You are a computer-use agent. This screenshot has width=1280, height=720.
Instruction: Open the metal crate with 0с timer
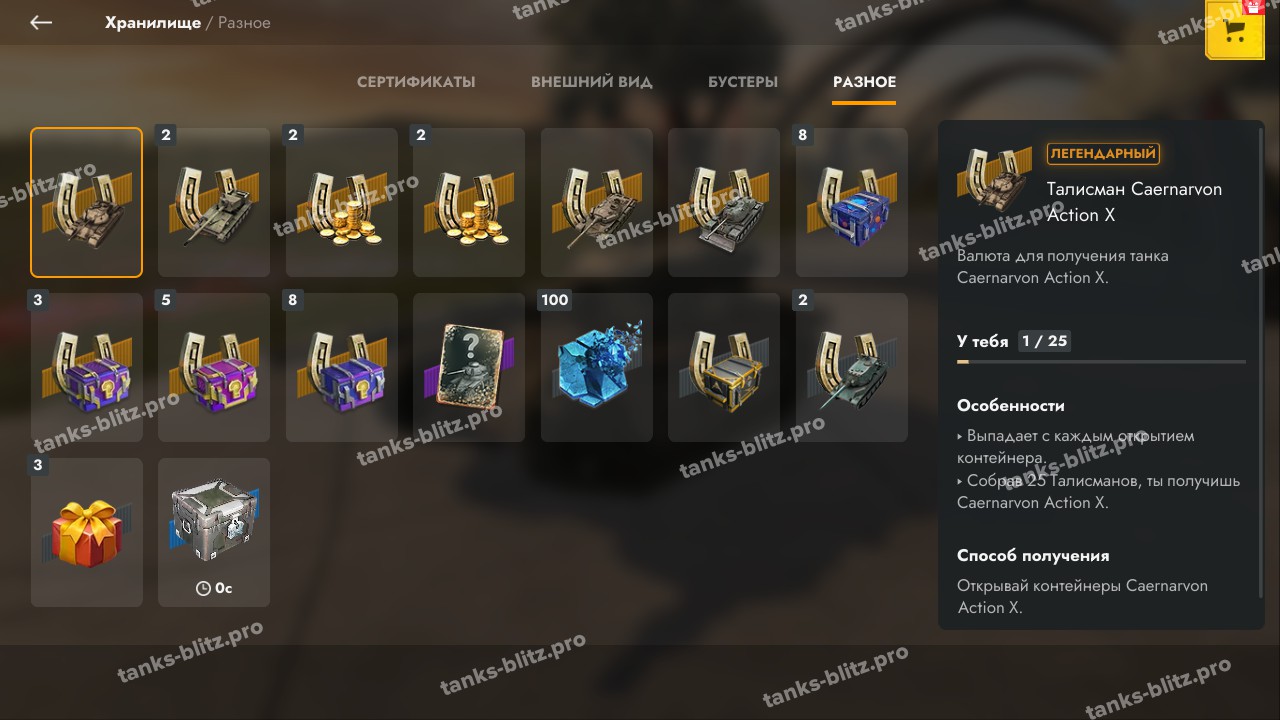tap(214, 532)
